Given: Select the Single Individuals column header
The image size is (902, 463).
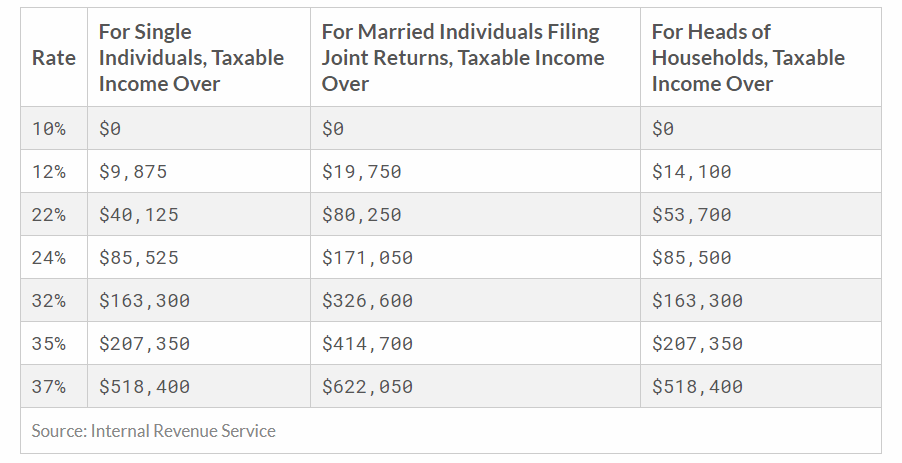Looking at the screenshot, I should [191, 58].
